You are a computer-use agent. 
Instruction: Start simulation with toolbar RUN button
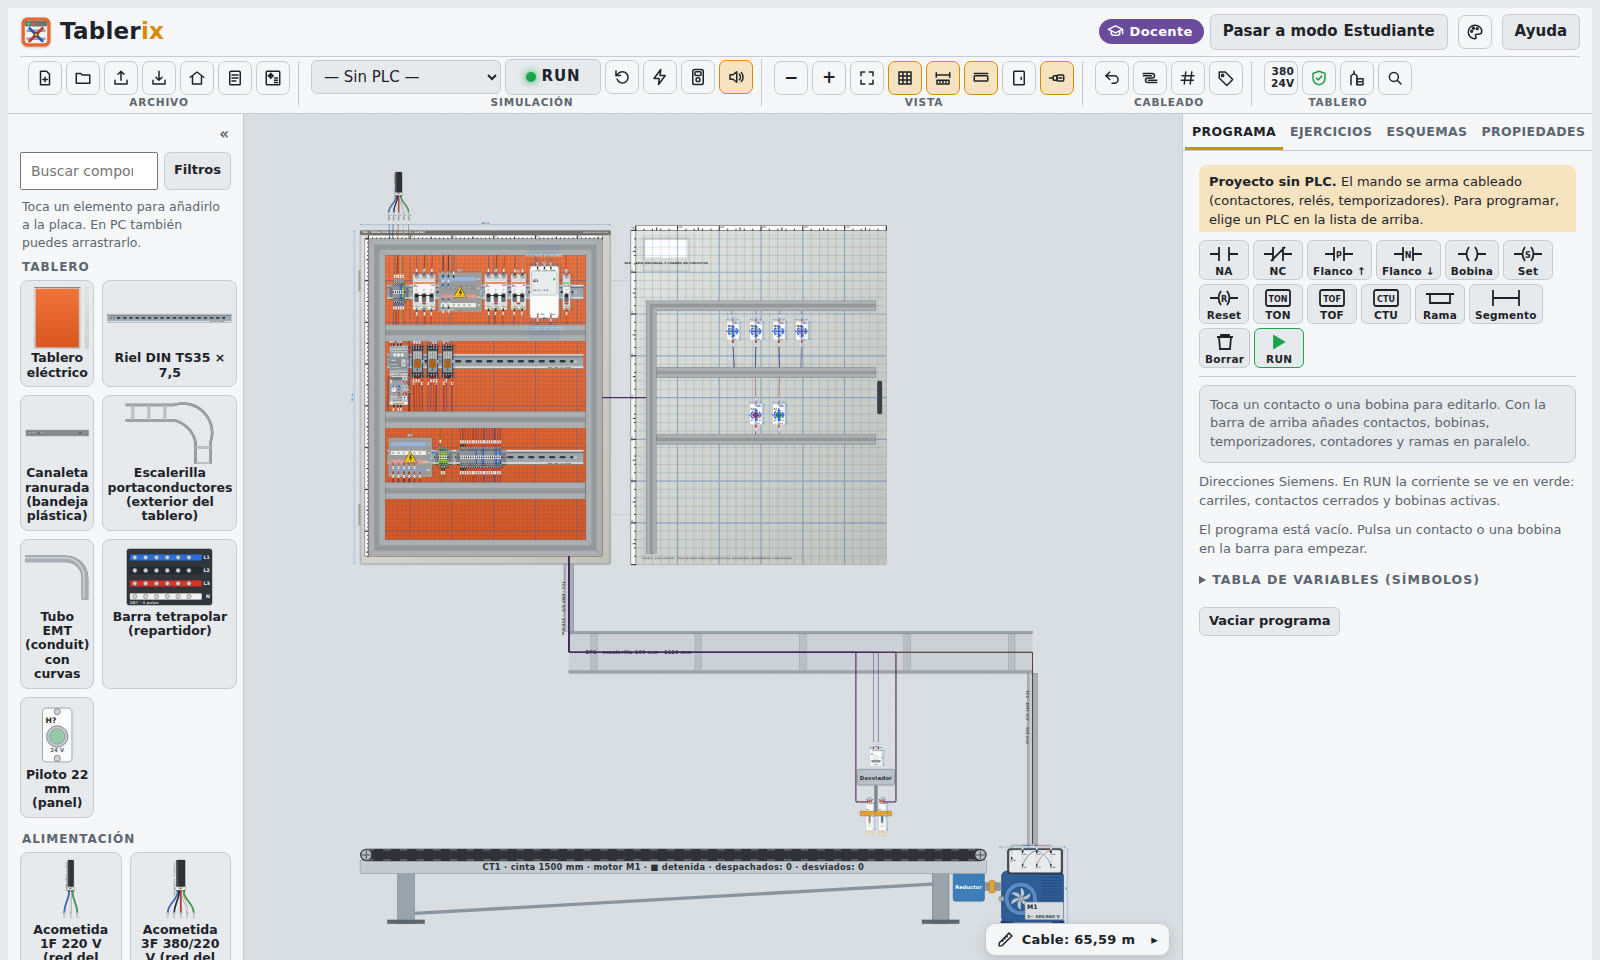point(553,76)
